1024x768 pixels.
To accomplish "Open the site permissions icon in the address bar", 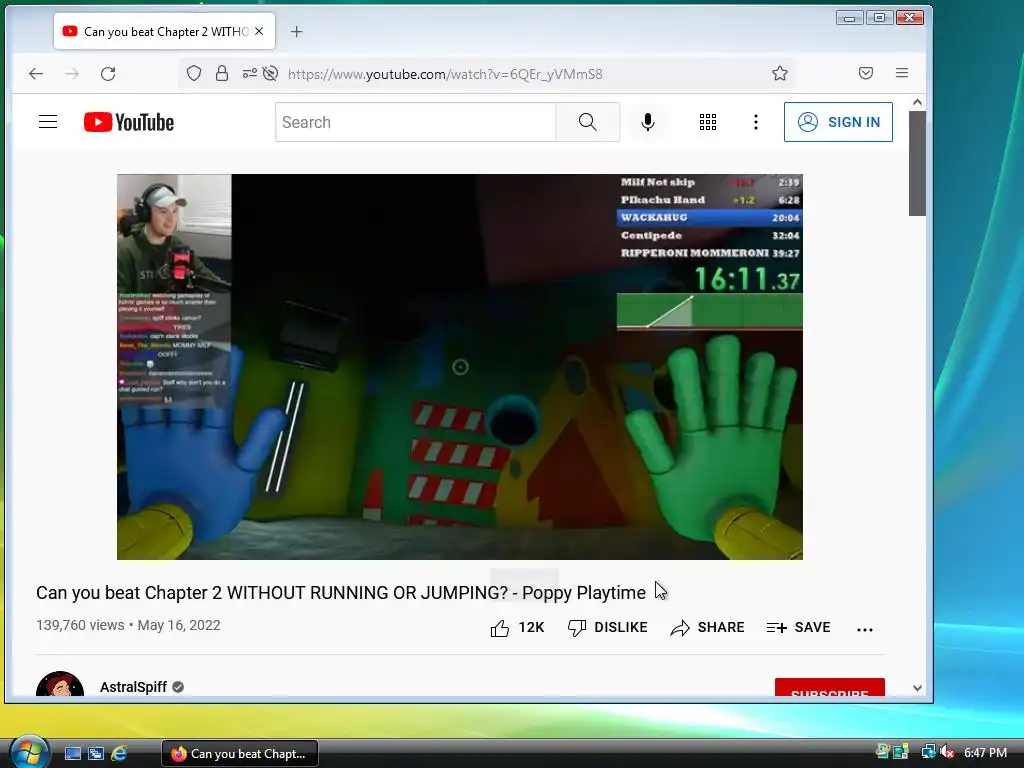I will (x=249, y=73).
